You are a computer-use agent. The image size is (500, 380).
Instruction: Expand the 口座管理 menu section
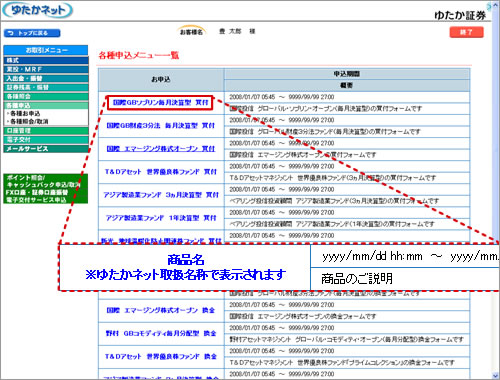point(46,131)
